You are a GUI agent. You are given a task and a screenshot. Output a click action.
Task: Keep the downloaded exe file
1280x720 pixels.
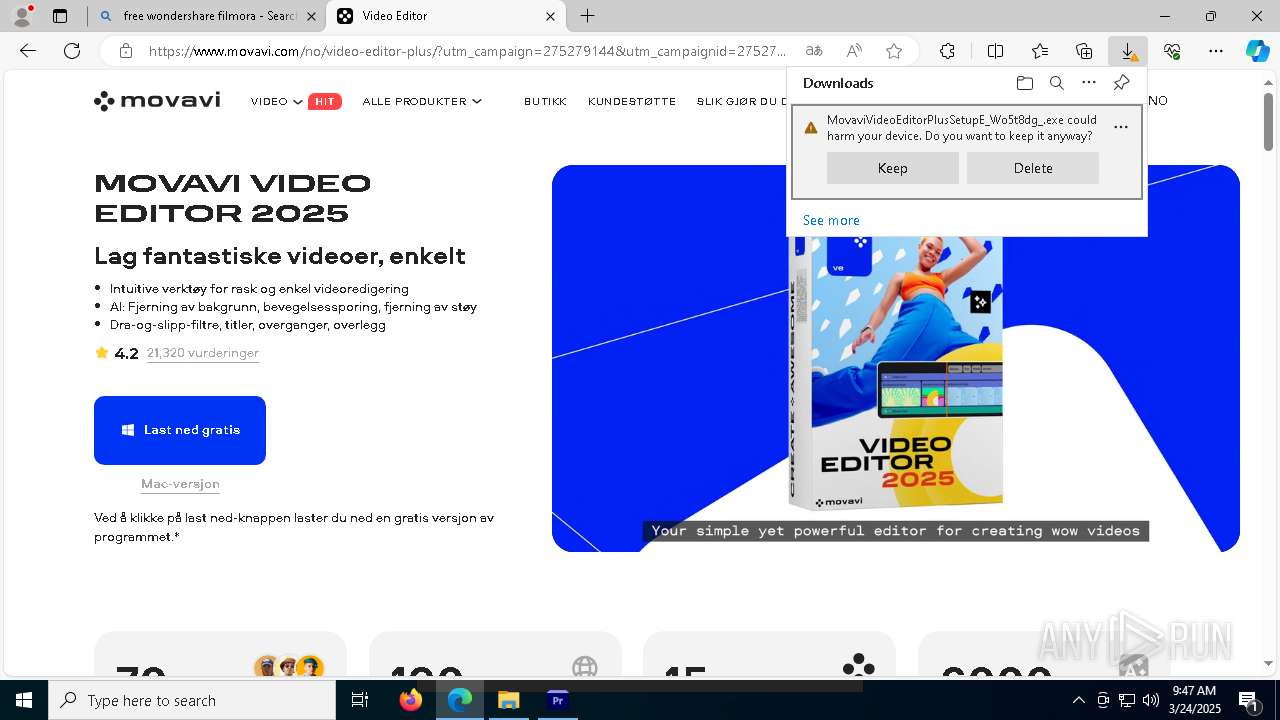pos(893,168)
